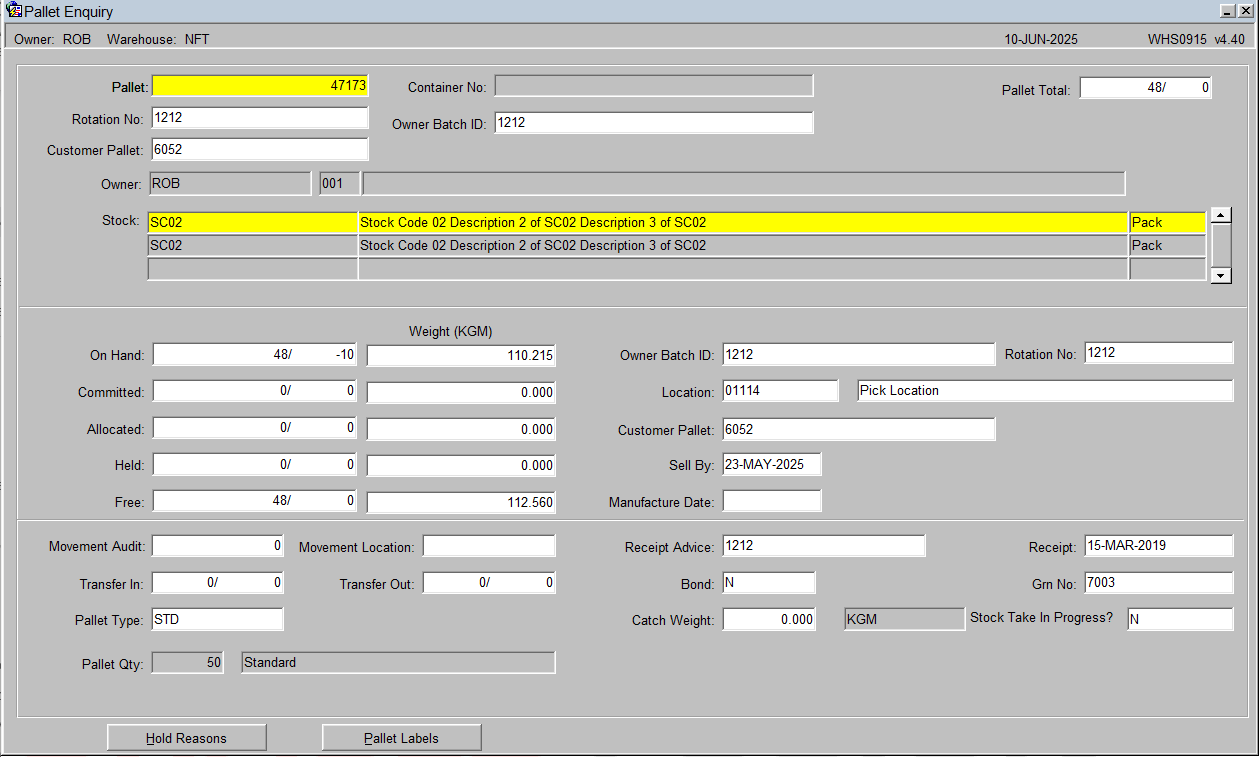This screenshot has height=757, width=1260.
Task: Click the top Owner Batch ID field
Action: (654, 123)
